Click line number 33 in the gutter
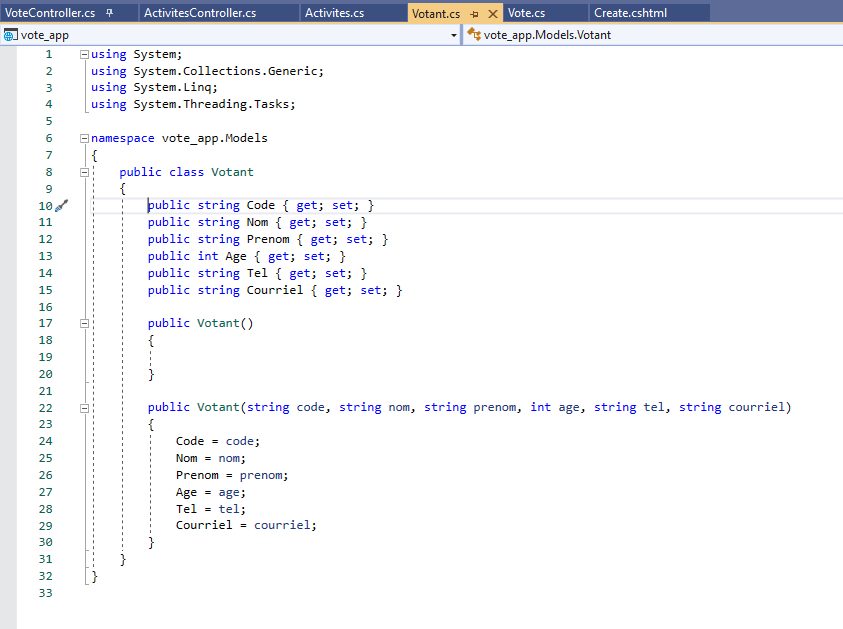This screenshot has height=629, width=843. pos(46,593)
